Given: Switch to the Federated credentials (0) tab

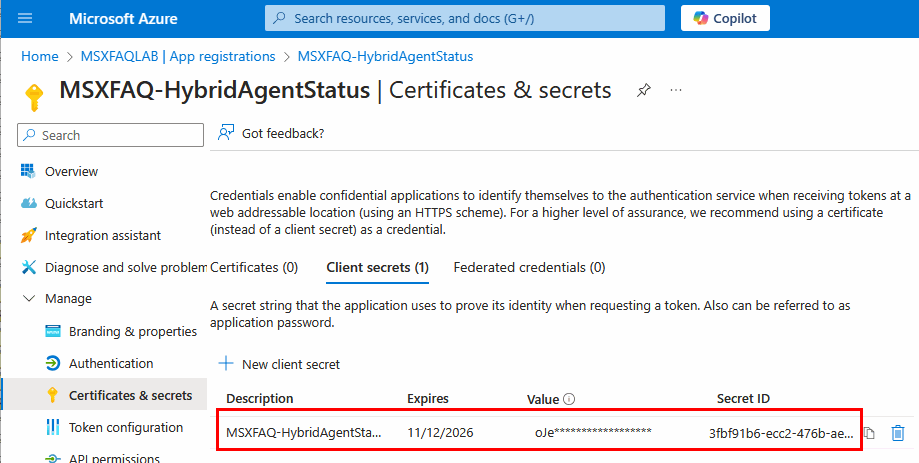Looking at the screenshot, I should tap(529, 267).
